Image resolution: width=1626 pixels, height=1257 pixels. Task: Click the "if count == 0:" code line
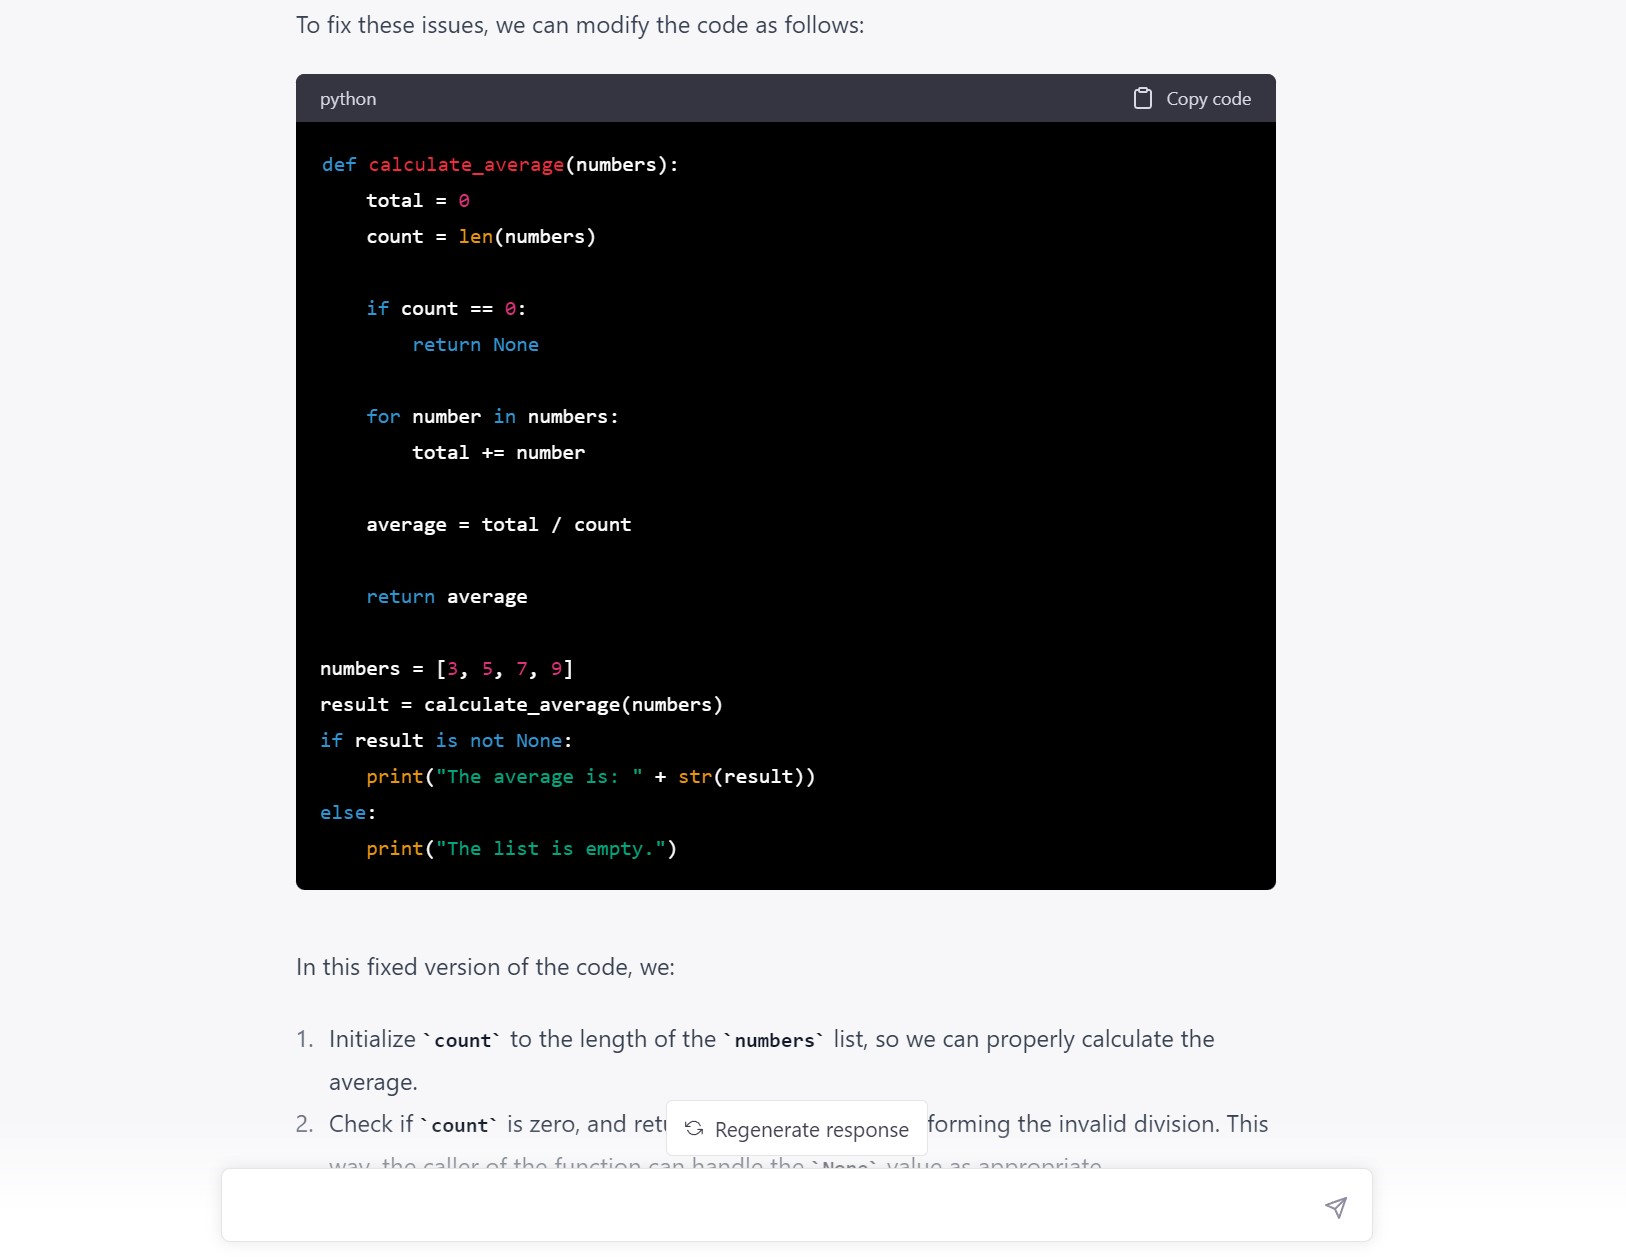coord(446,309)
